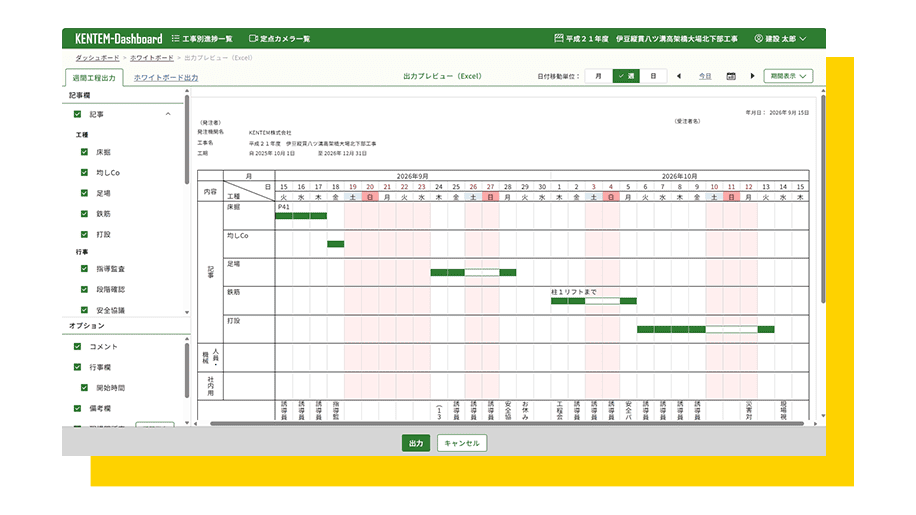Toggle the 安全協議 event checkbox

[x=84, y=309]
